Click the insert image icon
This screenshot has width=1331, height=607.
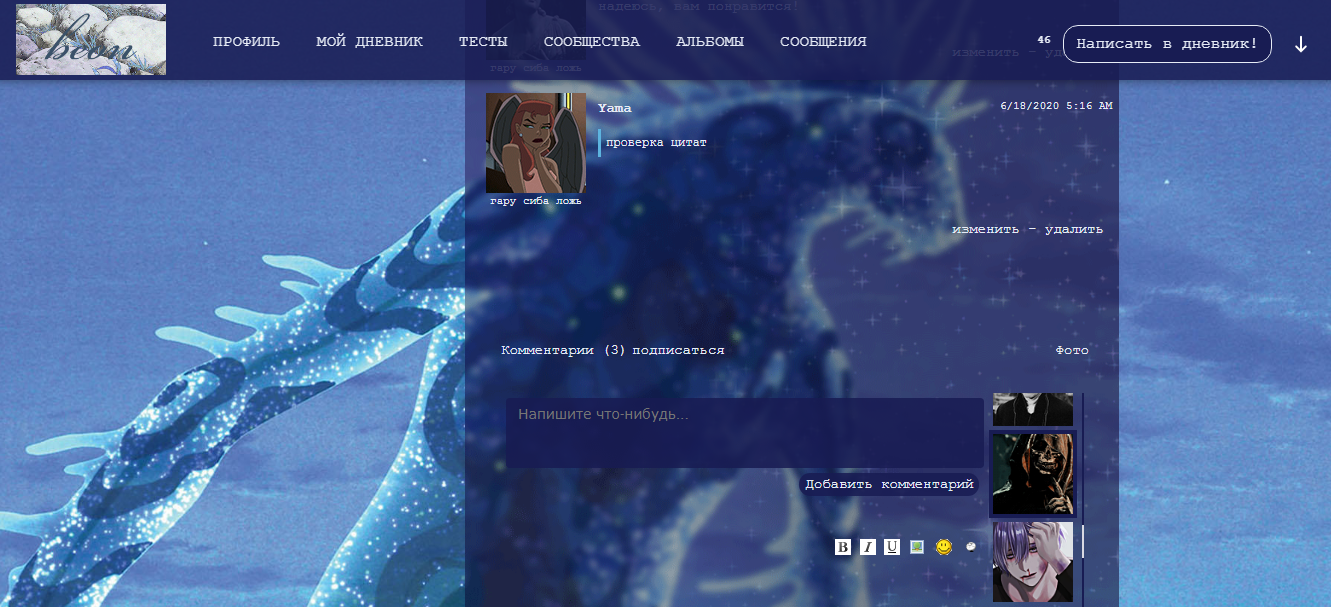click(917, 547)
